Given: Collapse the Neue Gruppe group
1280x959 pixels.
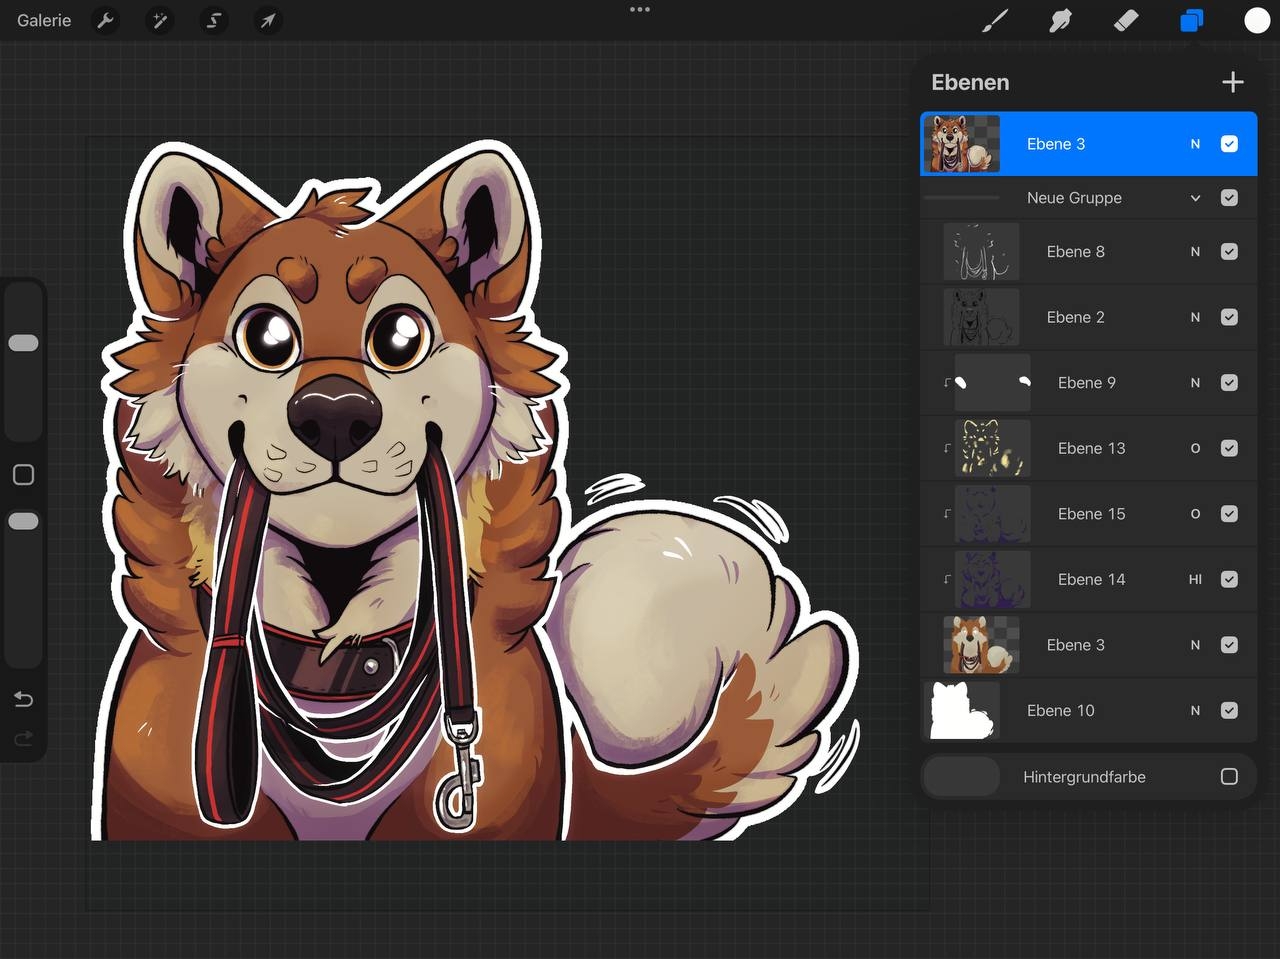Looking at the screenshot, I should click(1195, 198).
